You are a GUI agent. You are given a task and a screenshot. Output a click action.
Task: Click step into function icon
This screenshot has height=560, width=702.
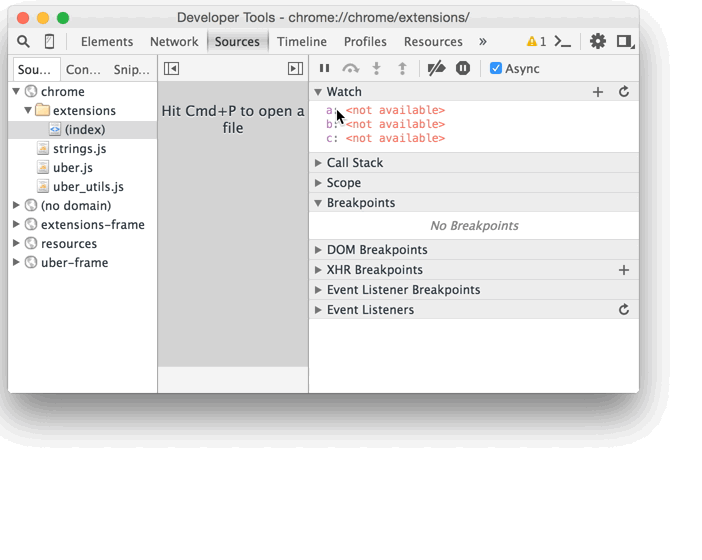(x=377, y=68)
